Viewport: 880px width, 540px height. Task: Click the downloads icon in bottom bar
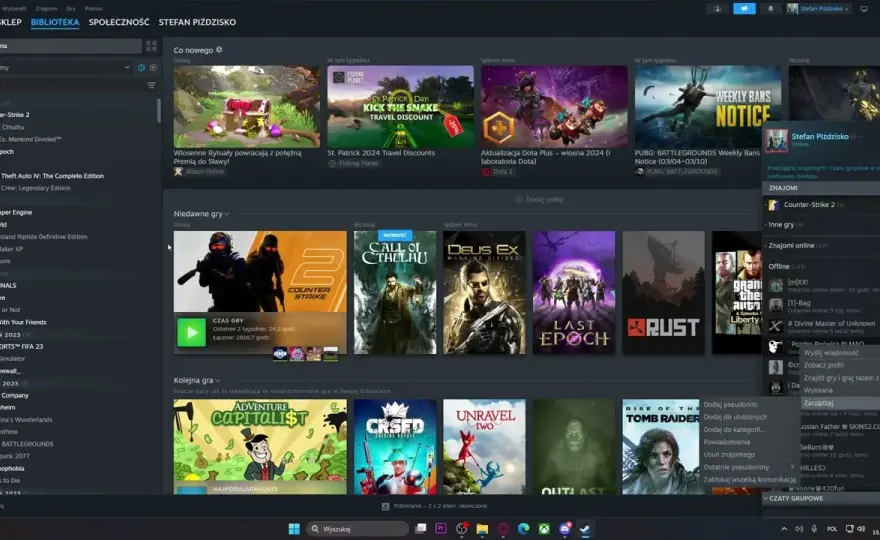point(386,506)
